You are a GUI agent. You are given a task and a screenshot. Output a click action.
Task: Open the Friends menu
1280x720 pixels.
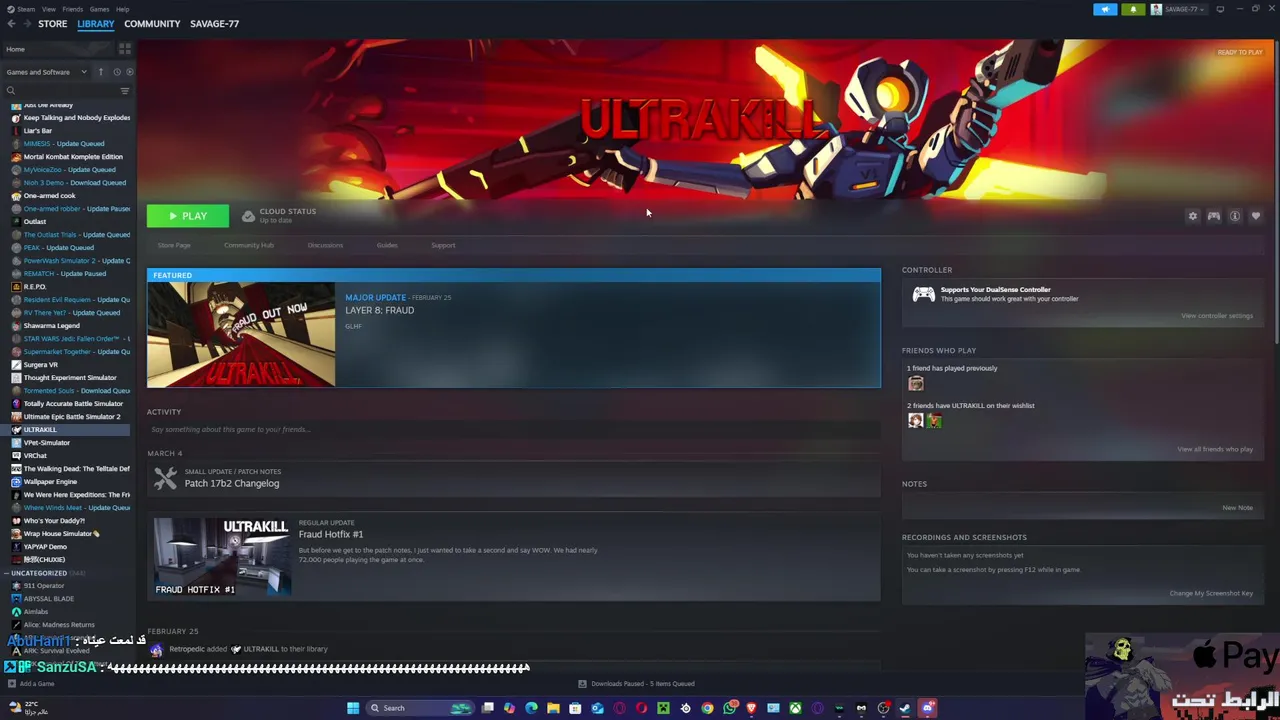(x=72, y=9)
